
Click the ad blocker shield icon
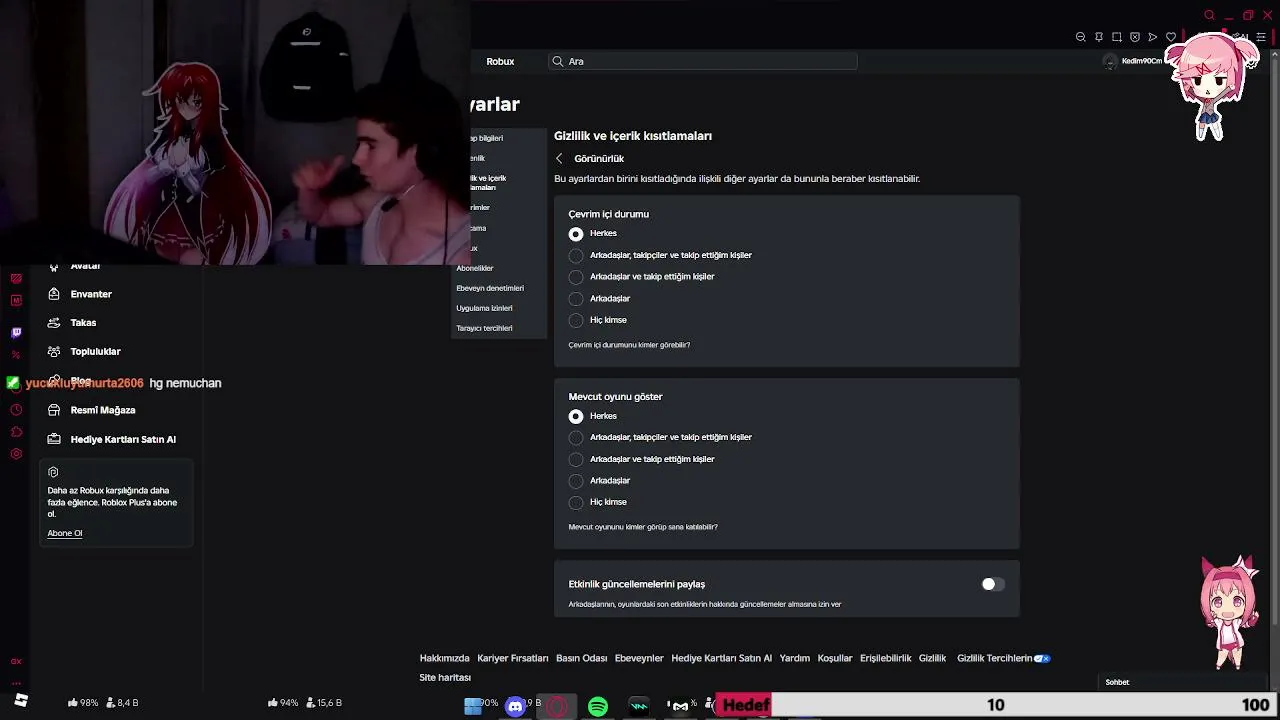pyautogui.click(x=1135, y=37)
